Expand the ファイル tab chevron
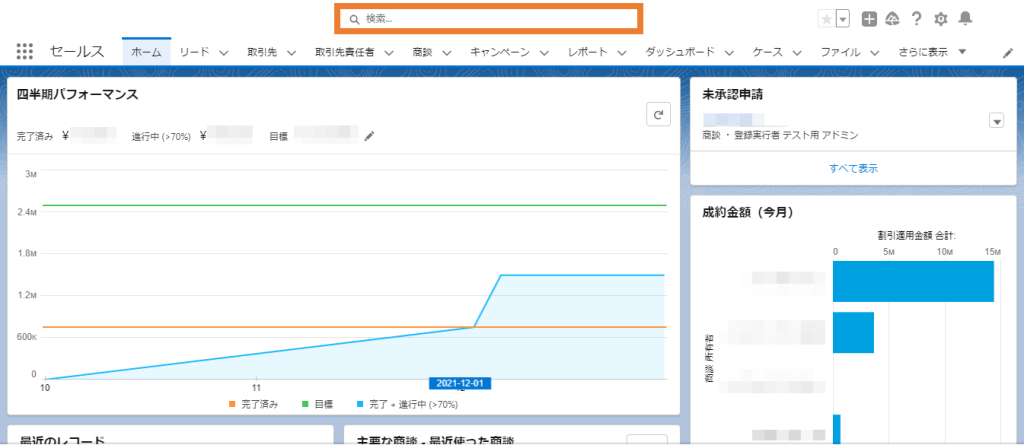 (874, 53)
